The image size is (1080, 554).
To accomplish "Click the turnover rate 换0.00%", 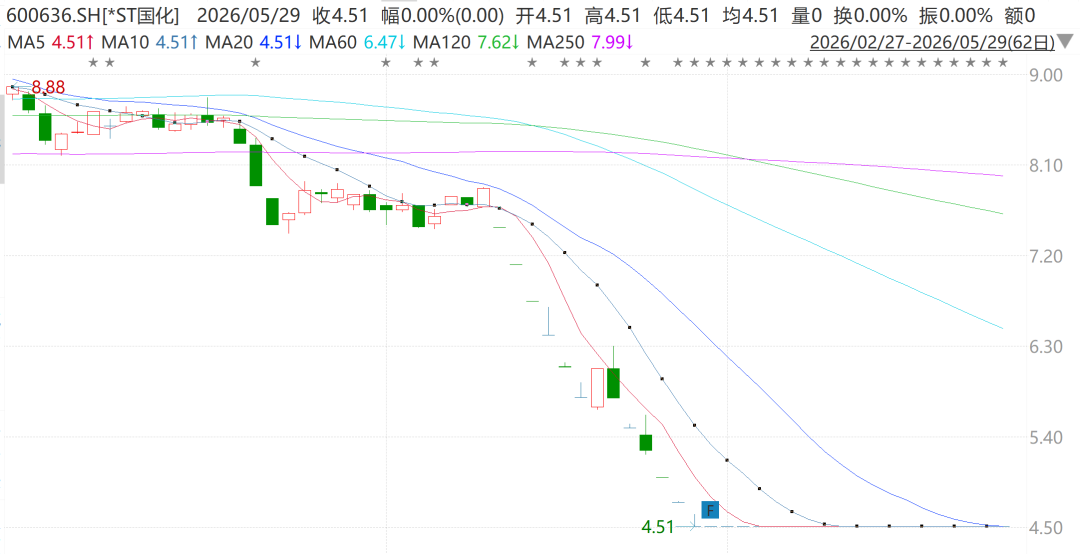I will pyautogui.click(x=870, y=15).
